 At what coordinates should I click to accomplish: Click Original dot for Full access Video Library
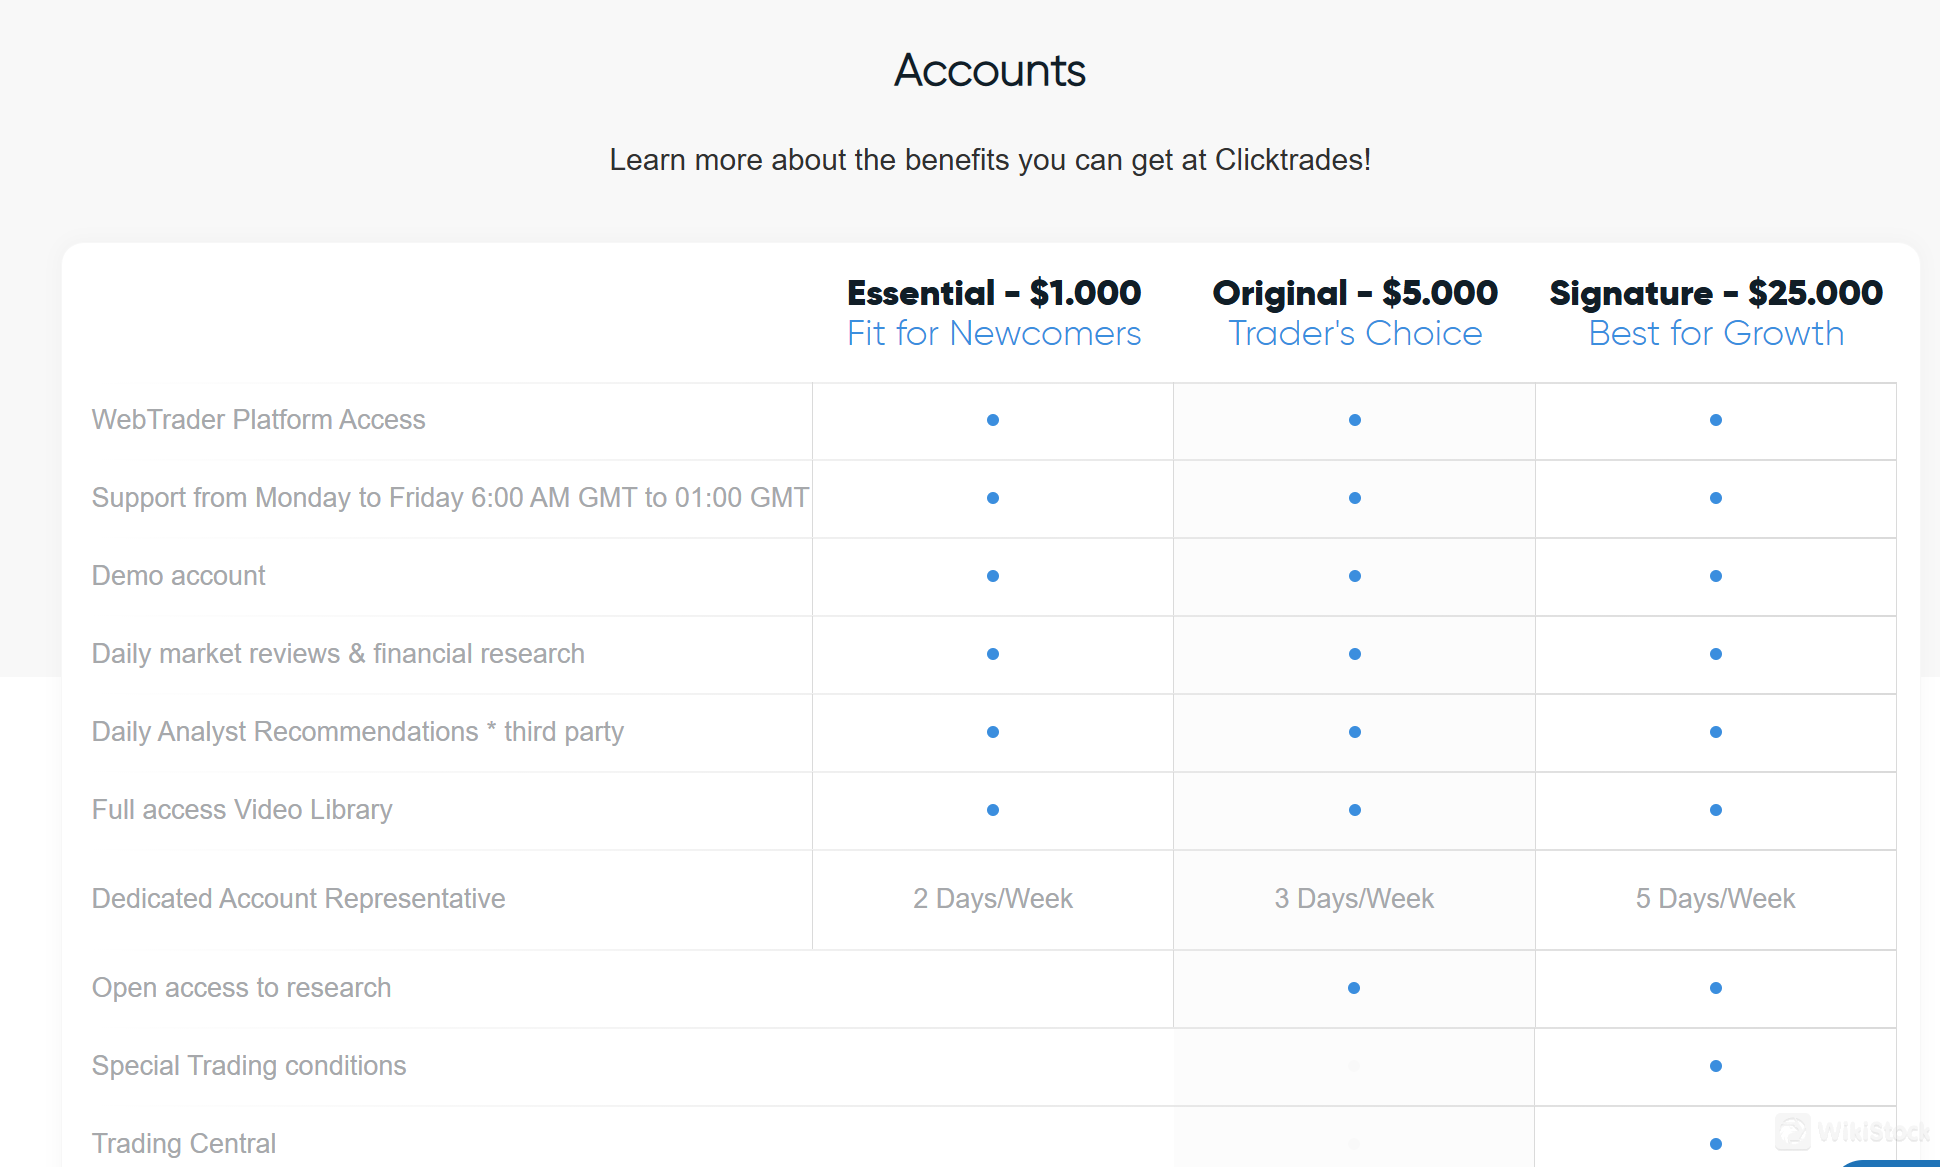point(1355,810)
